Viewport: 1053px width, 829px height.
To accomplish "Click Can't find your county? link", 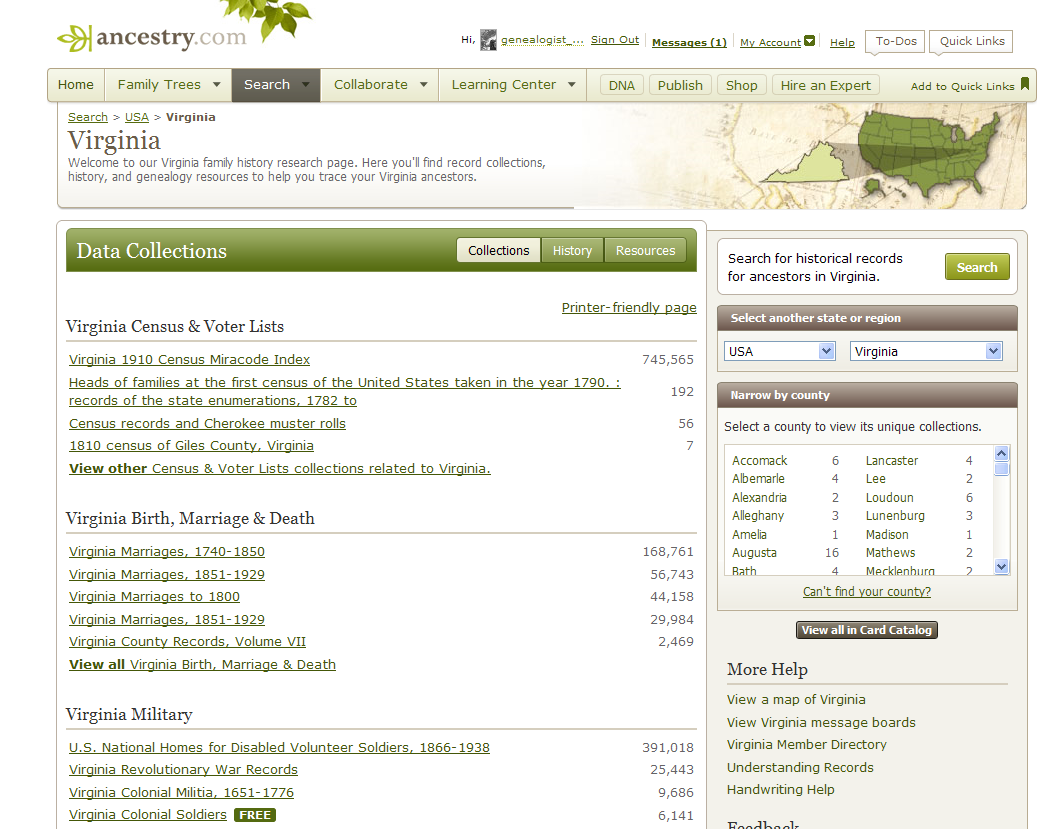I will 866,591.
